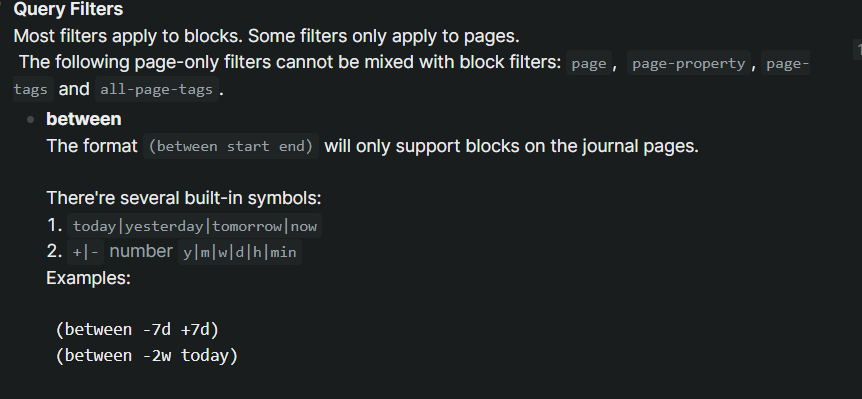Click the sentence starting Most filters apply
Viewport: 862px width, 399px height.
point(267,36)
